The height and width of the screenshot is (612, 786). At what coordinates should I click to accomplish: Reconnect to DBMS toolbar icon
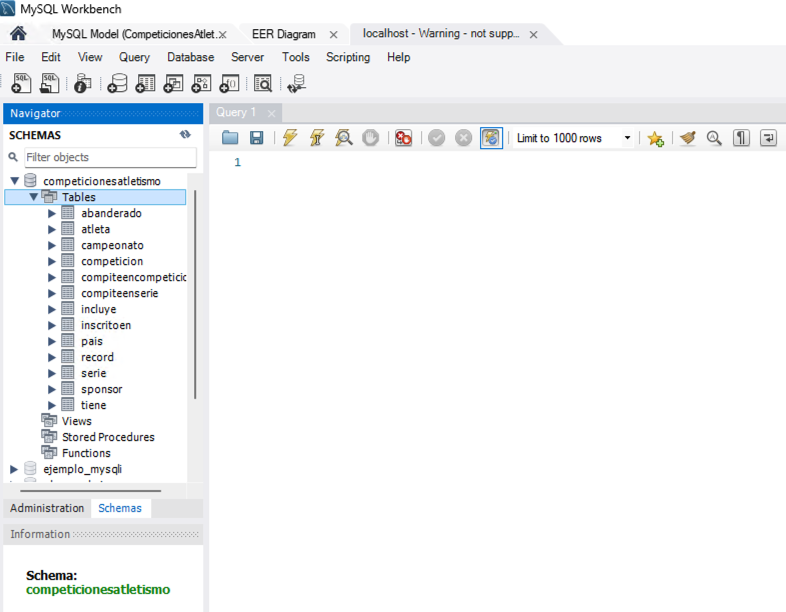click(x=296, y=83)
